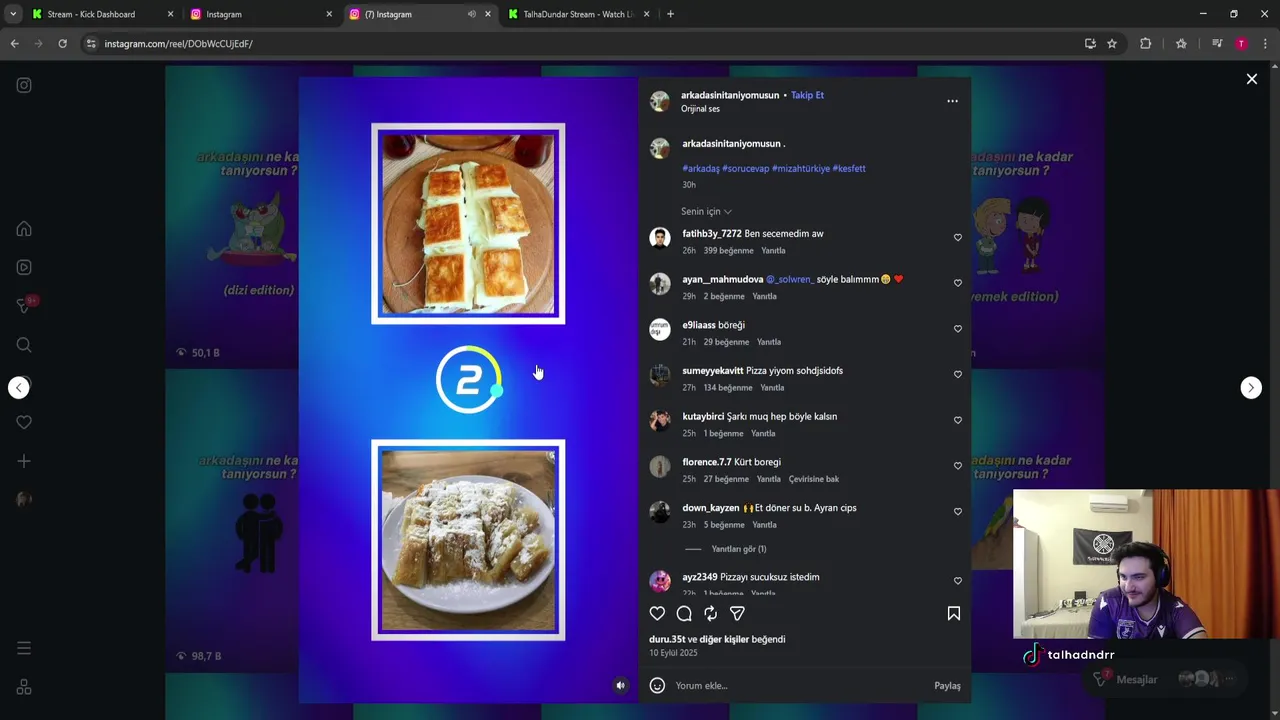Open the dizi edition reel thumbnail
The image size is (1280, 720).
(232, 215)
